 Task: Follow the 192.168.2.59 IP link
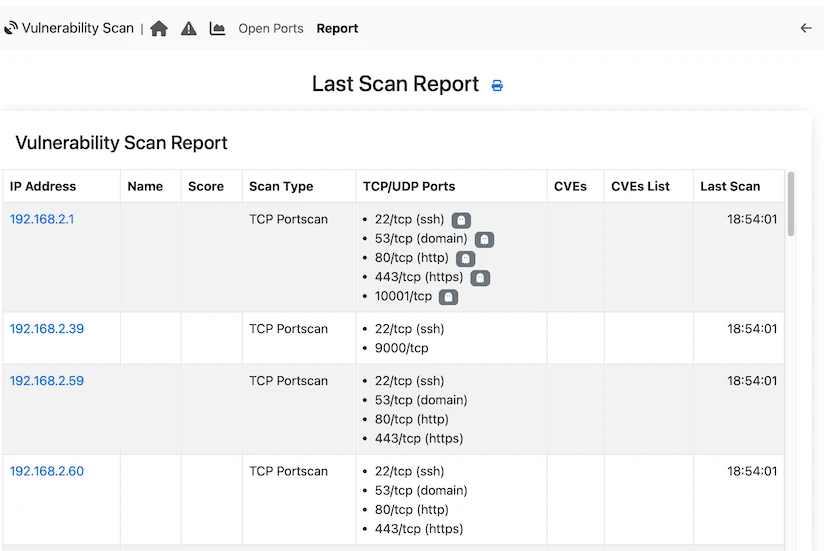click(47, 380)
